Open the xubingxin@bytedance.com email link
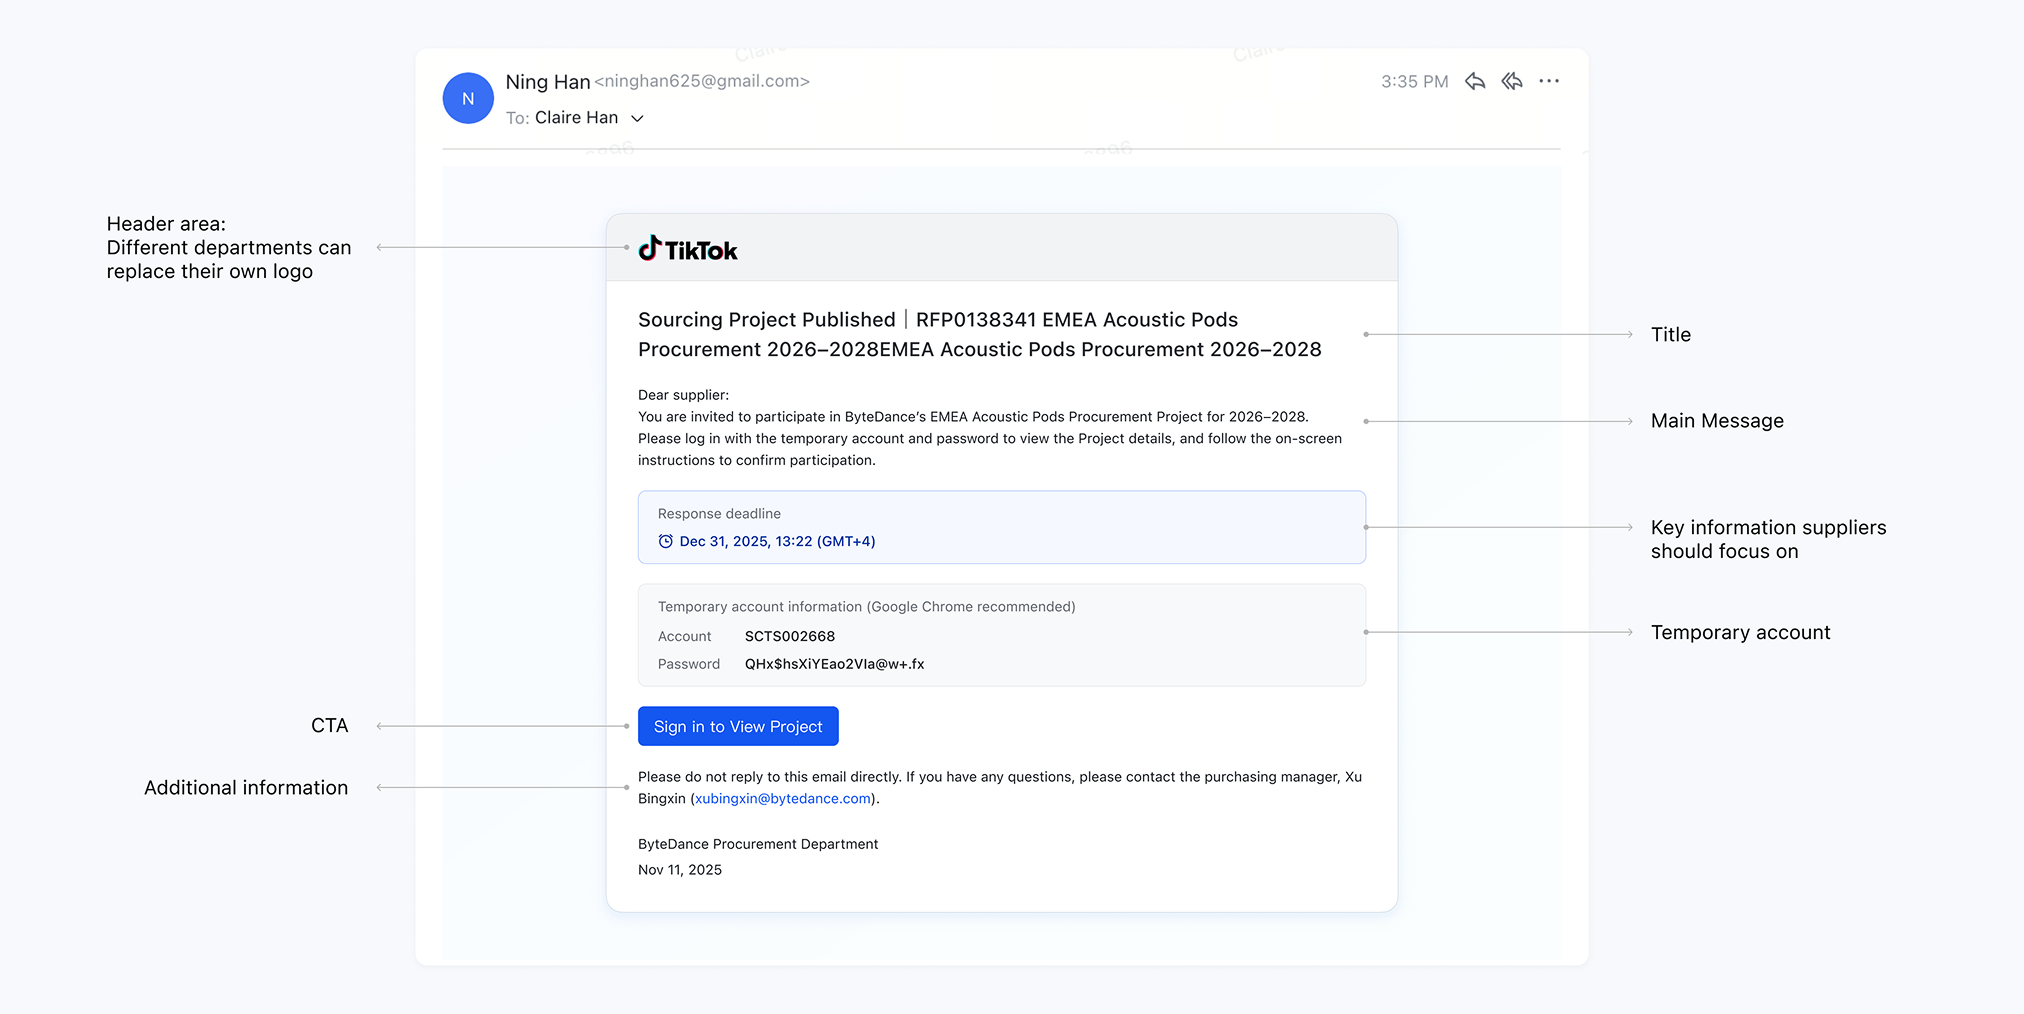The width and height of the screenshot is (2024, 1014). (x=781, y=798)
